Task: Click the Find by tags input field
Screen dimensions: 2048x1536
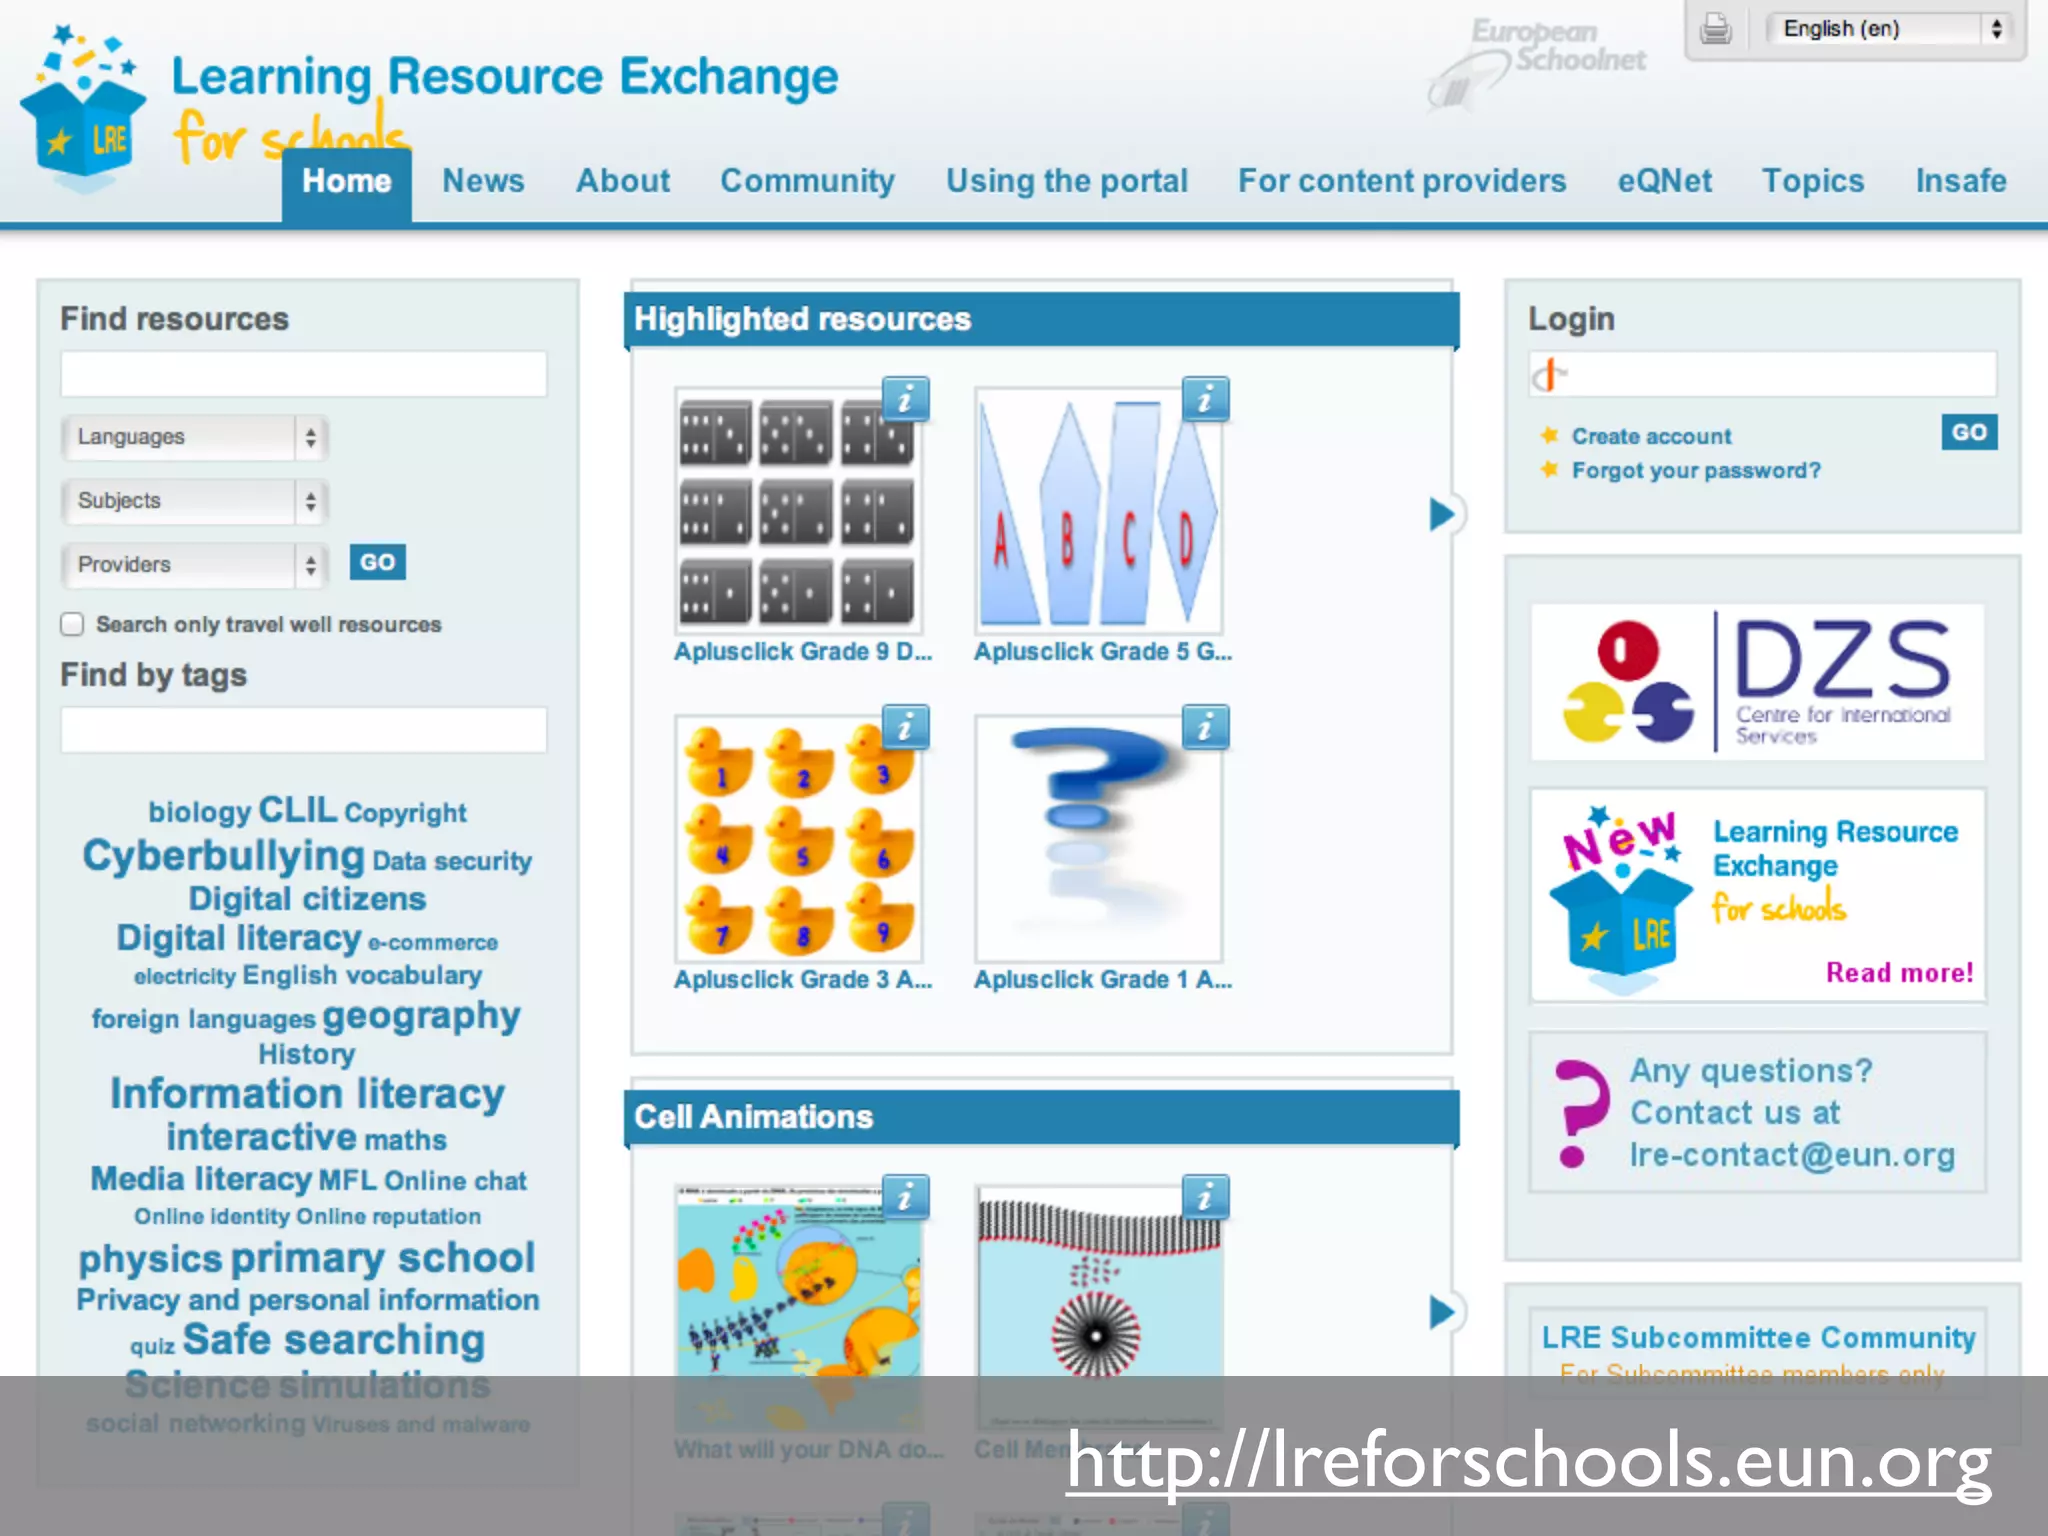Action: [303, 730]
